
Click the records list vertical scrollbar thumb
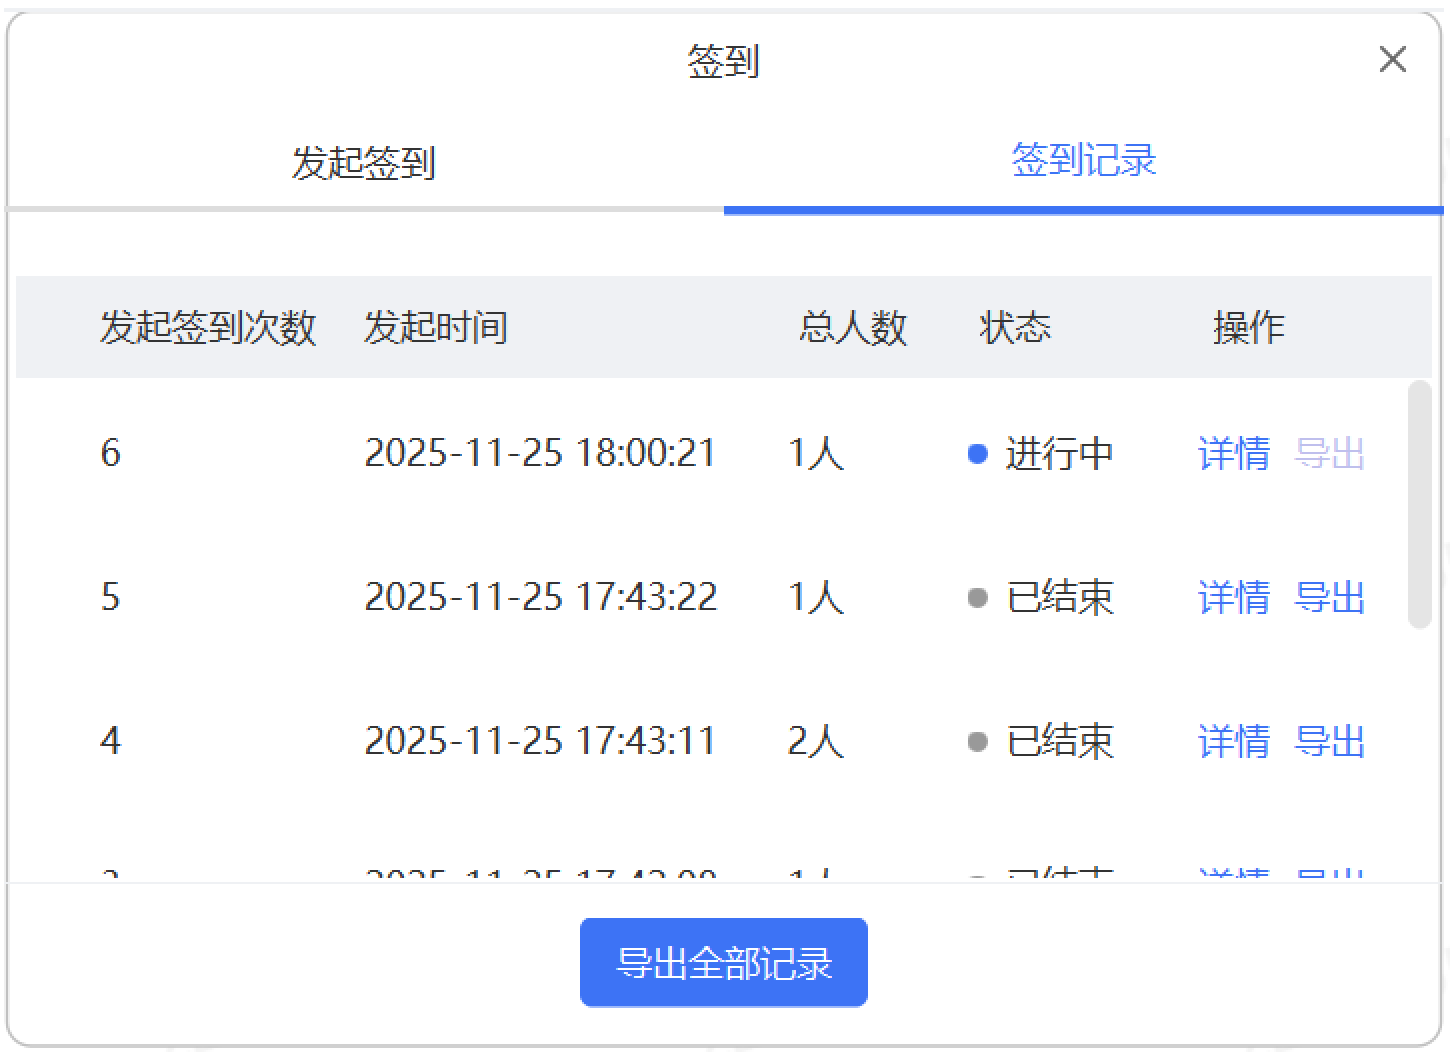click(1418, 504)
